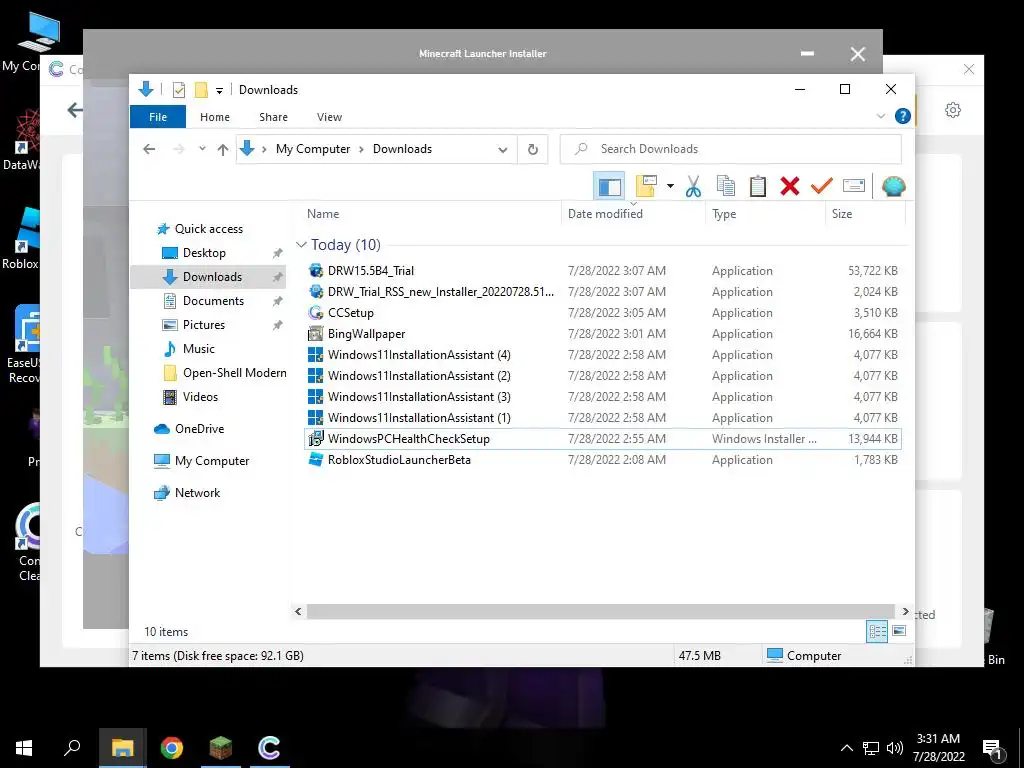Open the Open-Shell Modern folder
The image size is (1024, 768).
[224, 373]
